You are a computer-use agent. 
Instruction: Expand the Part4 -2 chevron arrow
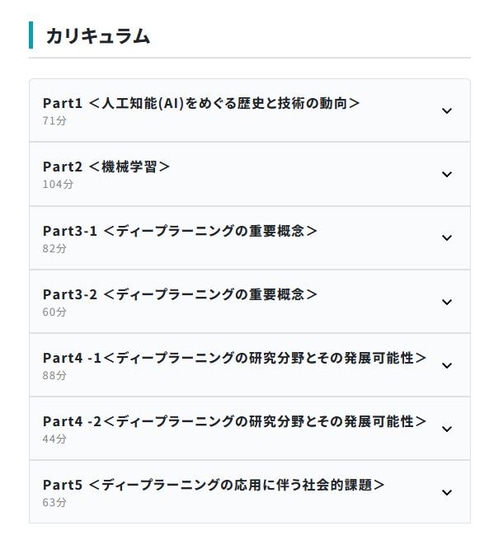point(446,429)
